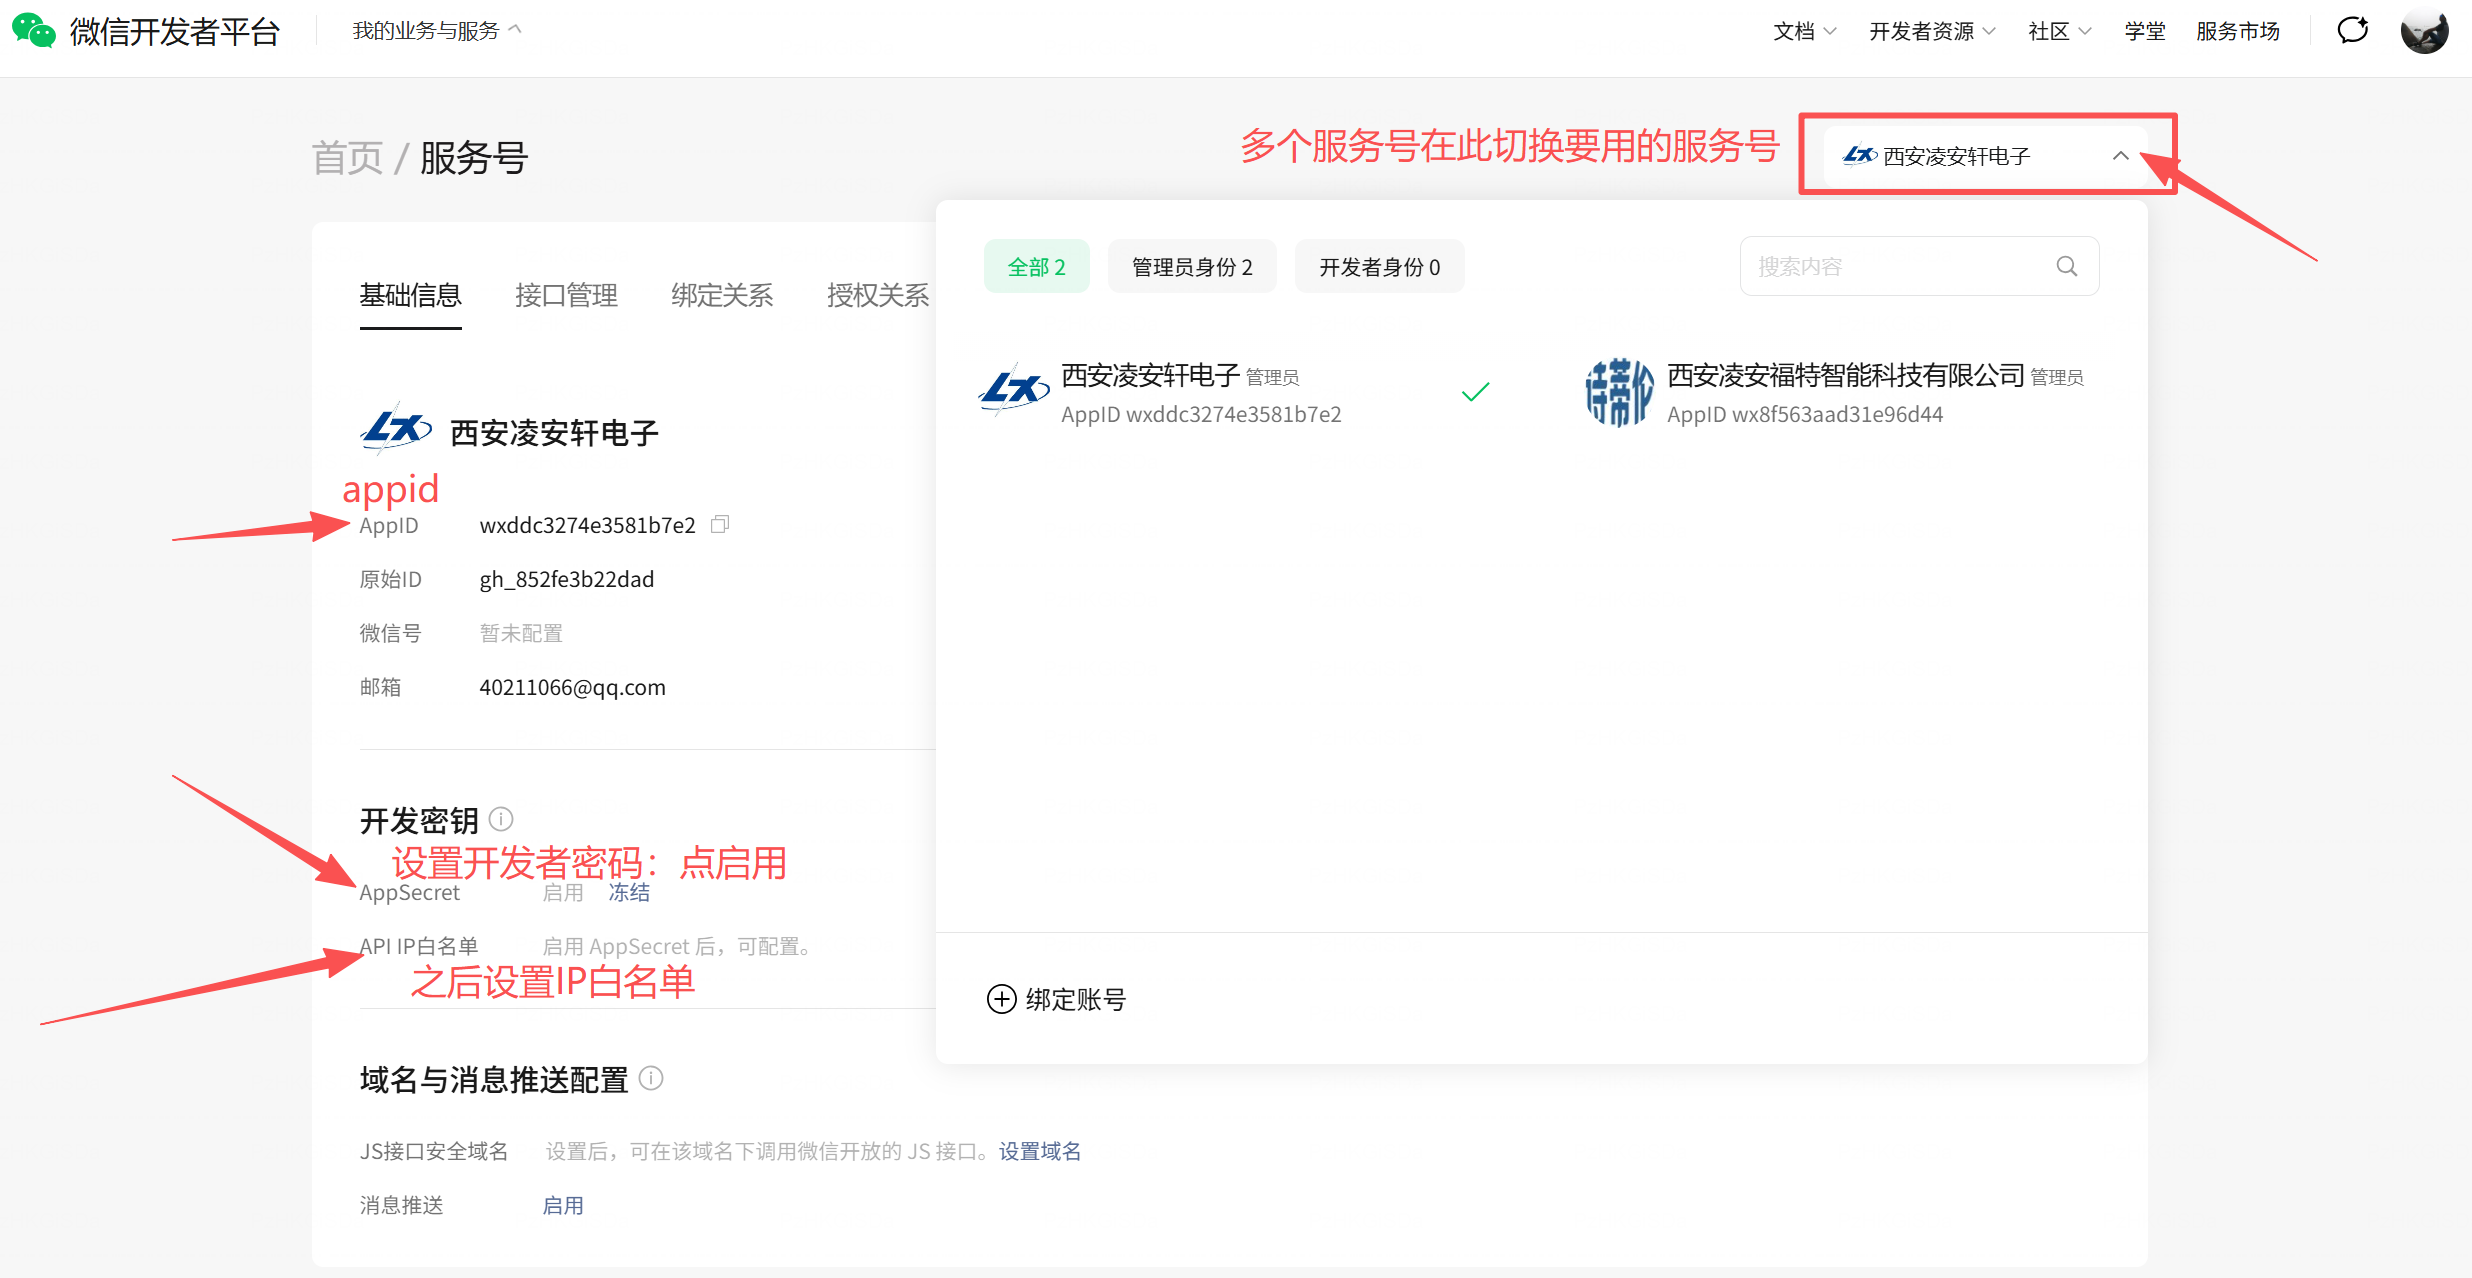The height and width of the screenshot is (1278, 2472).
Task: Click the 西安凌安轩电子 account heading
Action: click(x=554, y=432)
